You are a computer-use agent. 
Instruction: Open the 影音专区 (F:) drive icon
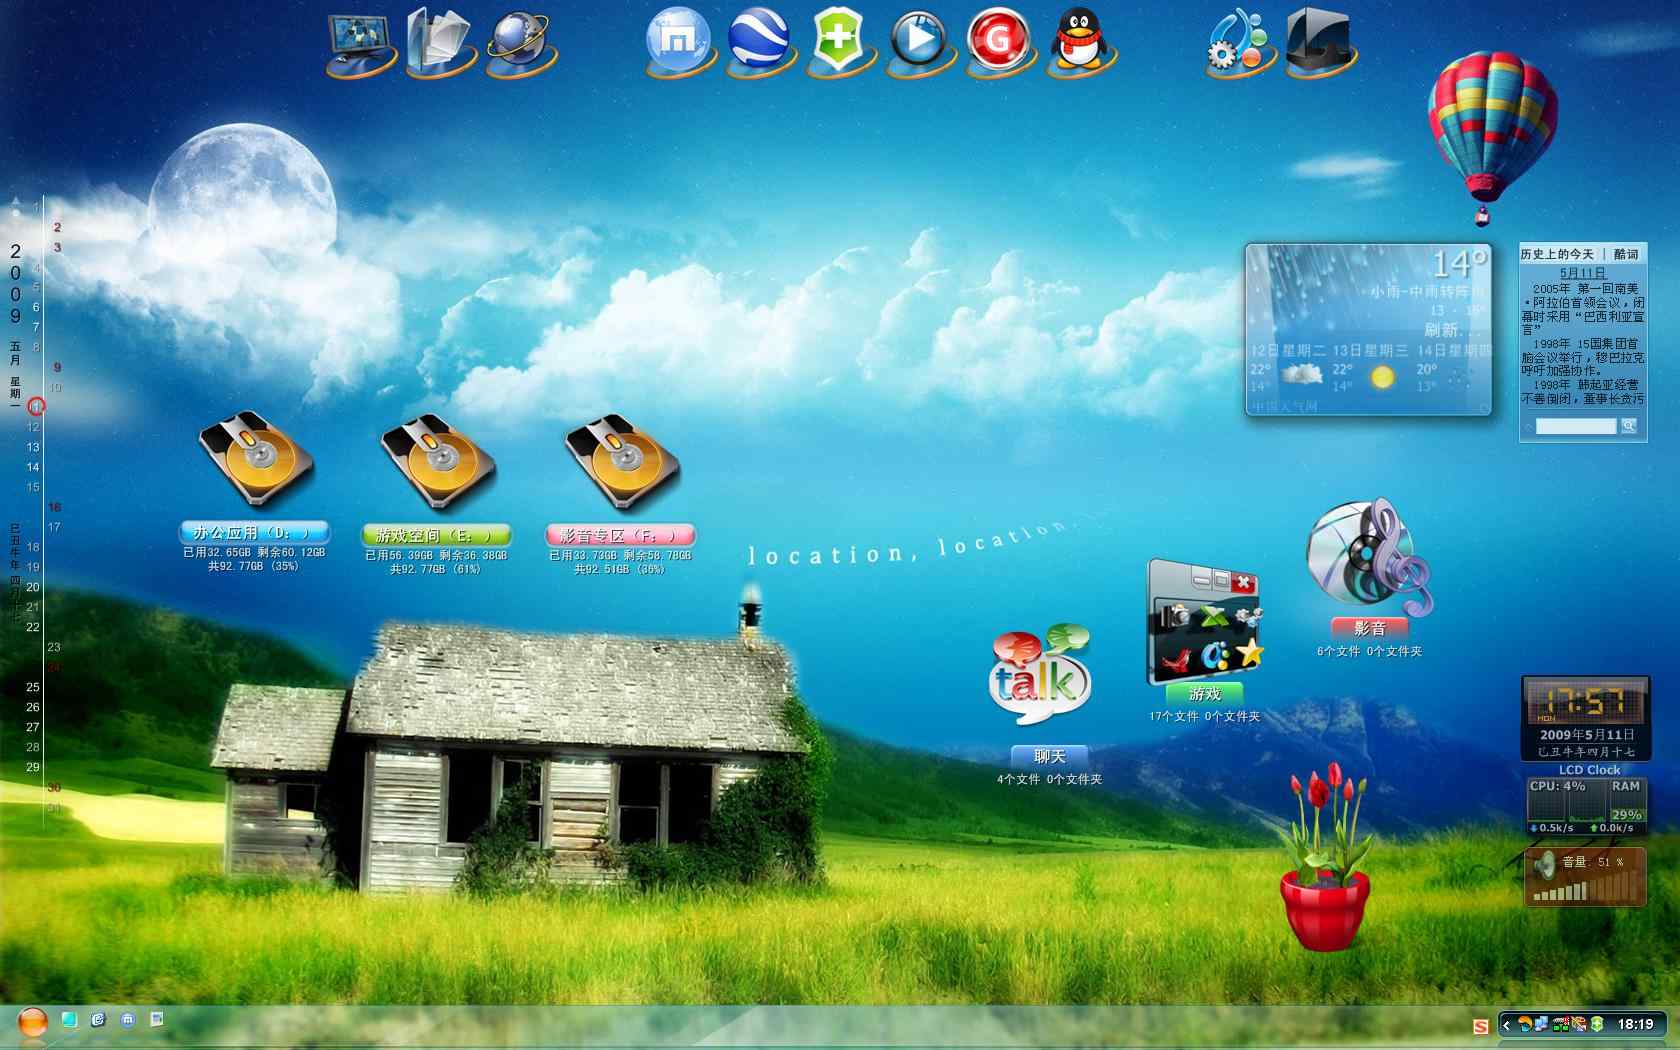[621, 463]
